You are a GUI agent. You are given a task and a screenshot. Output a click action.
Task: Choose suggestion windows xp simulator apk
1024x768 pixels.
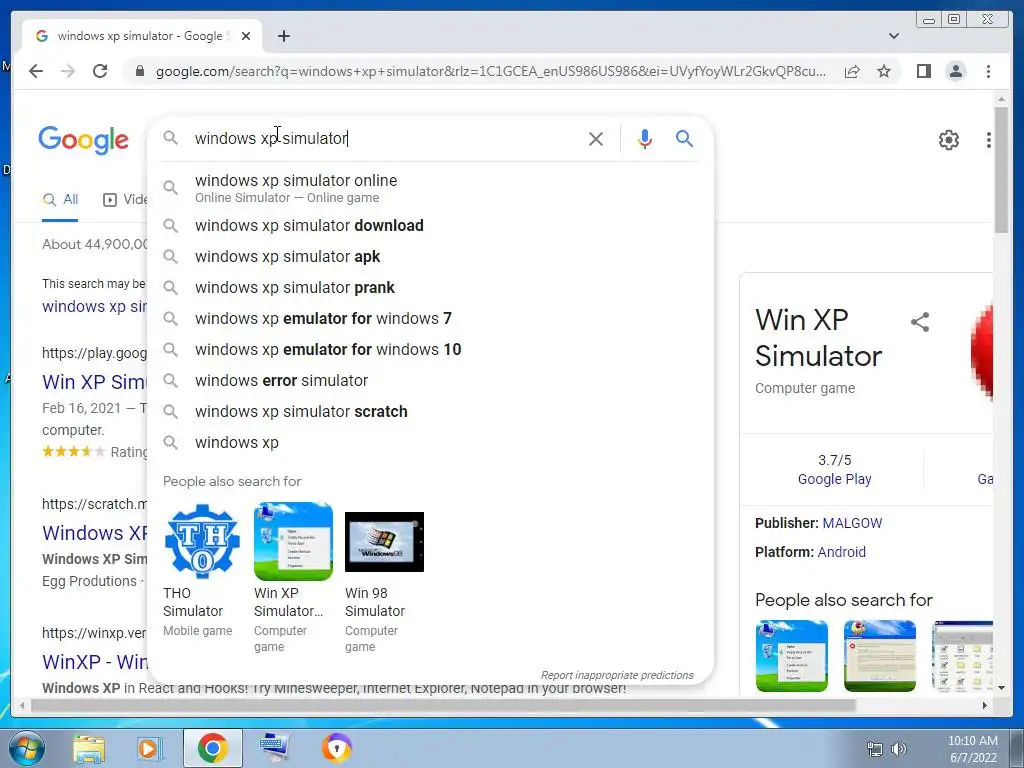pyautogui.click(x=430, y=257)
